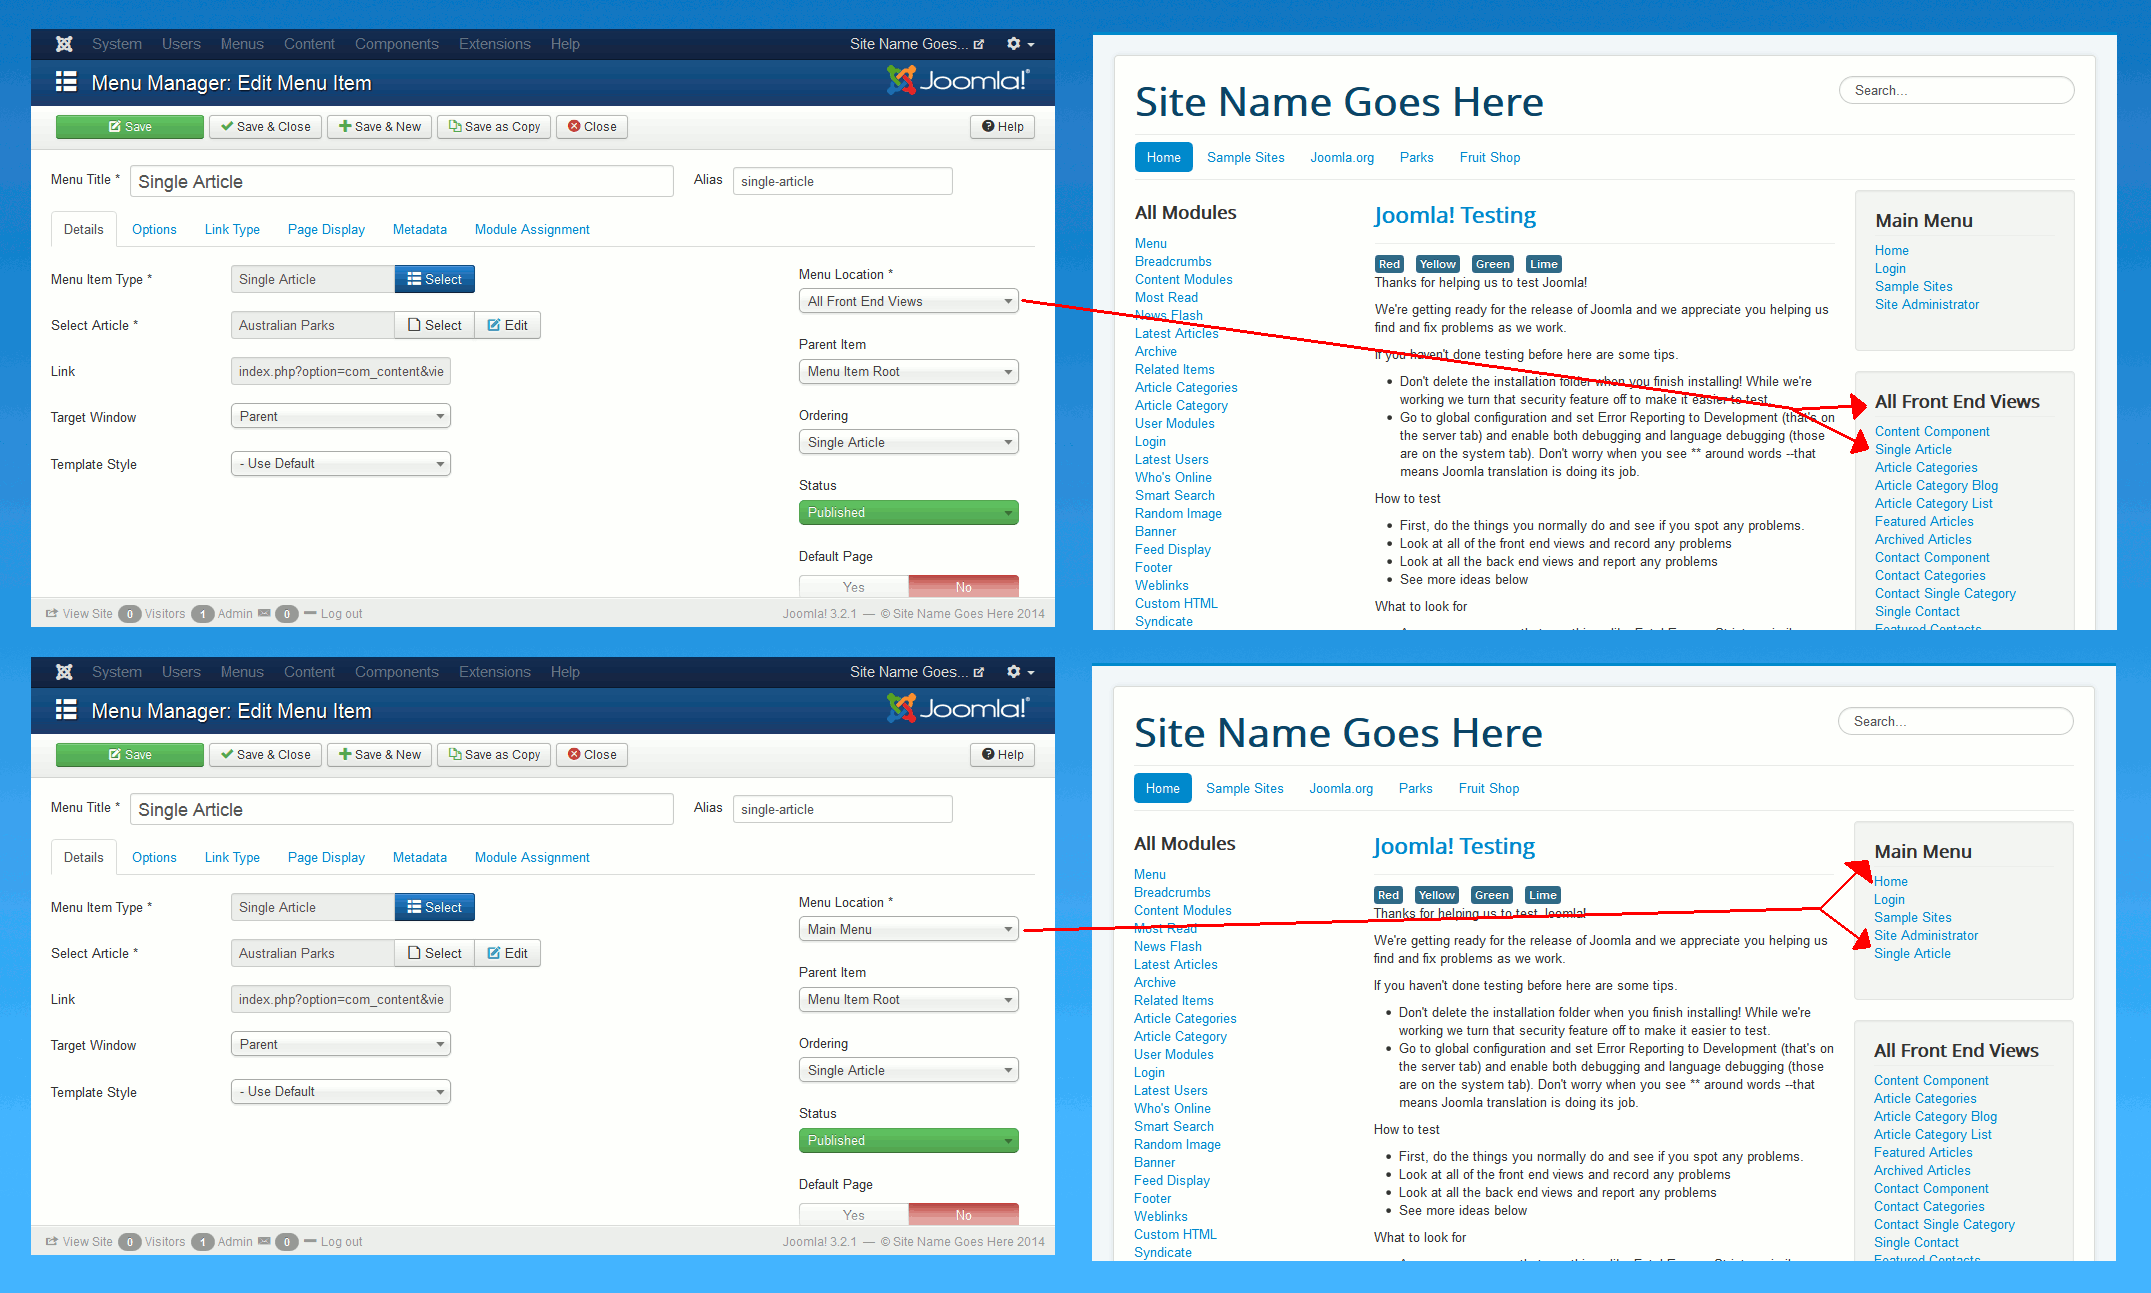Open green Published status dropdown in upper form
The height and width of the screenshot is (1293, 2151).
tap(908, 512)
